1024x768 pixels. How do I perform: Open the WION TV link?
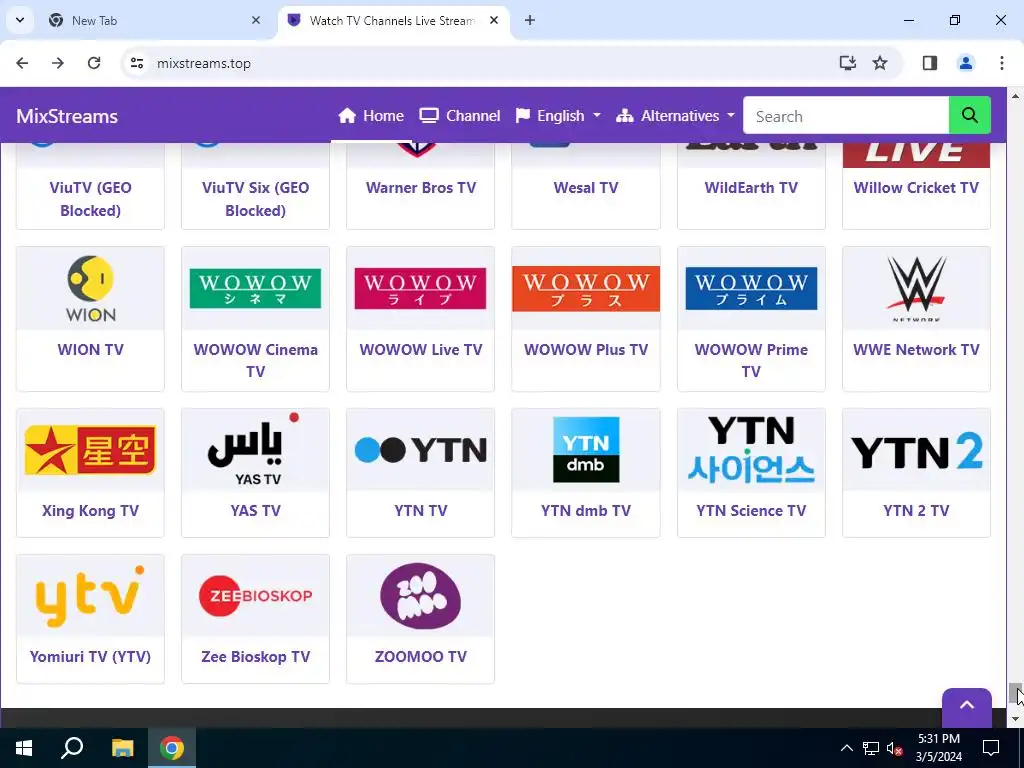[x=90, y=349]
